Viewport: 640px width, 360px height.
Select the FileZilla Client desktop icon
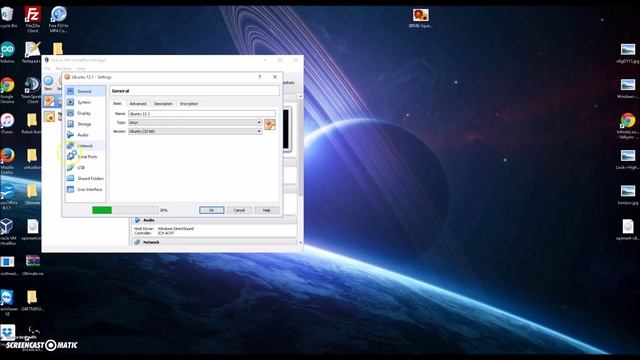33,19
